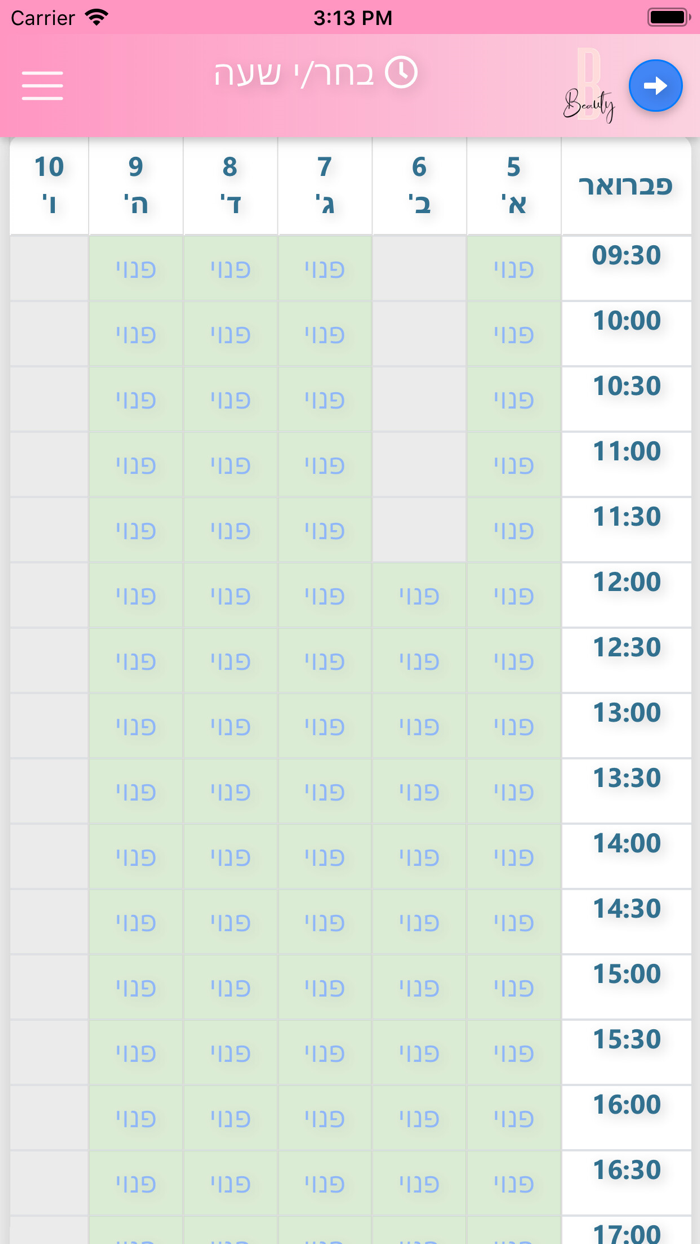
Task: Select the 16:00 slot on day 5
Action: coord(514,1118)
